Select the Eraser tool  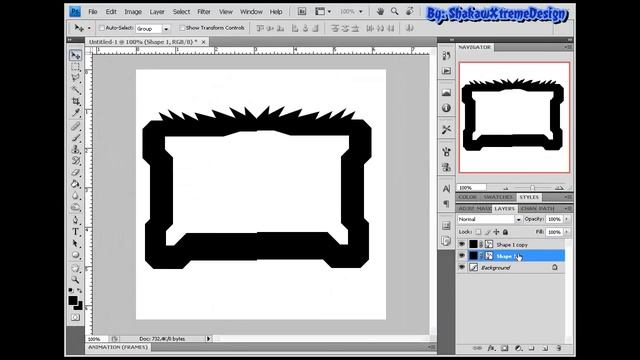coord(76,172)
